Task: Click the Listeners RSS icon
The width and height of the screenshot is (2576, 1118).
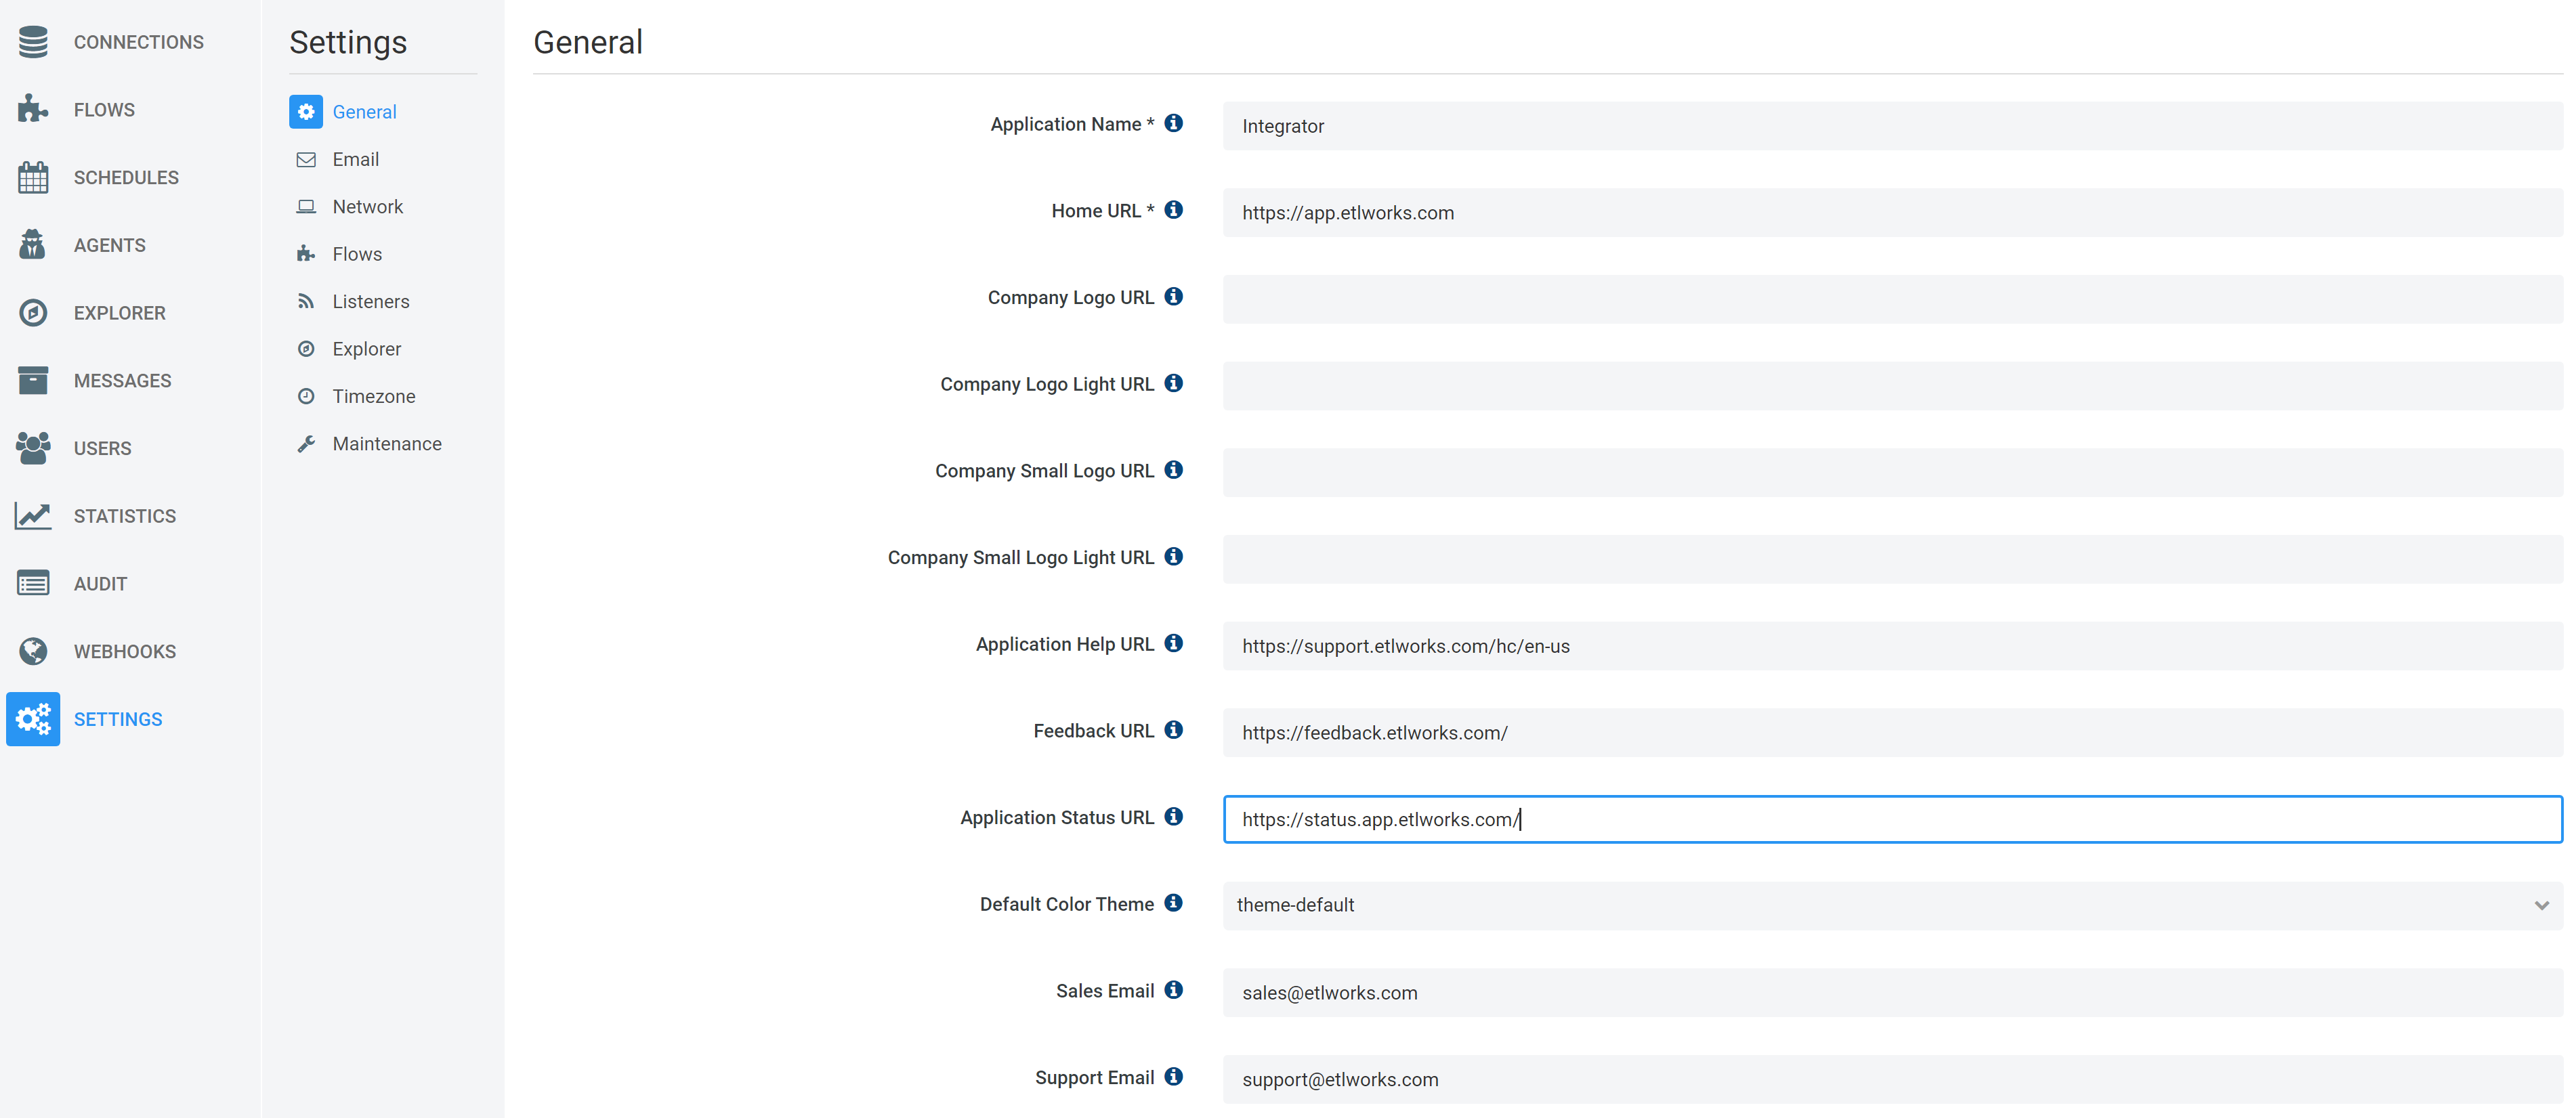Action: pos(306,301)
